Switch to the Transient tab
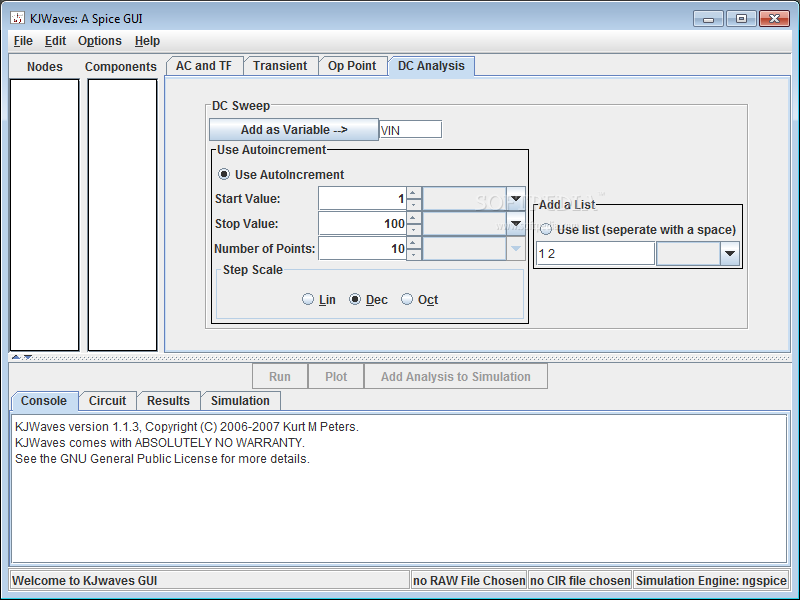The image size is (800, 600). [x=280, y=66]
